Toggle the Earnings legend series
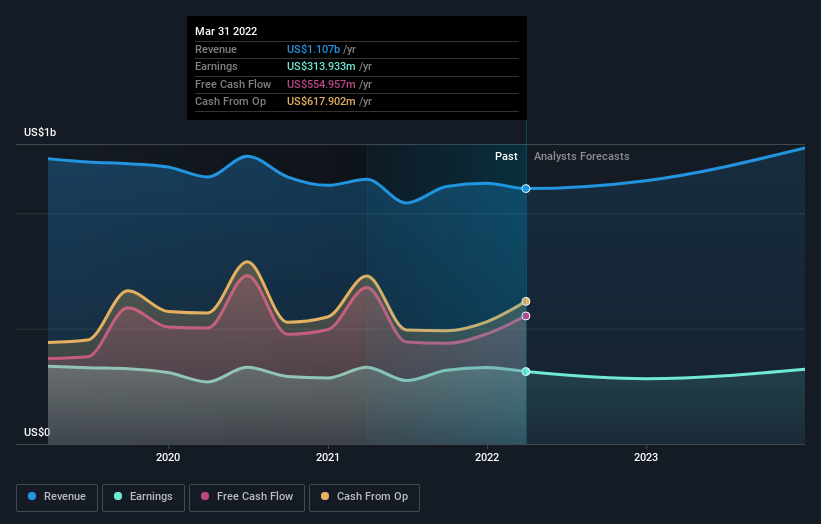Screen dimensions: 821x524 [x=143, y=497]
